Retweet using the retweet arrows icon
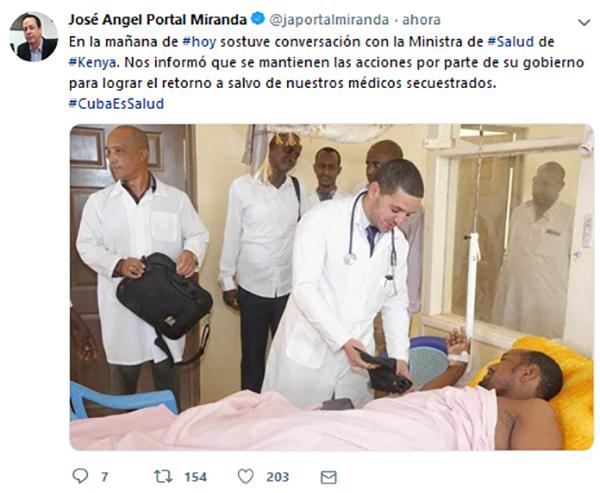The image size is (600, 493). coord(163,477)
